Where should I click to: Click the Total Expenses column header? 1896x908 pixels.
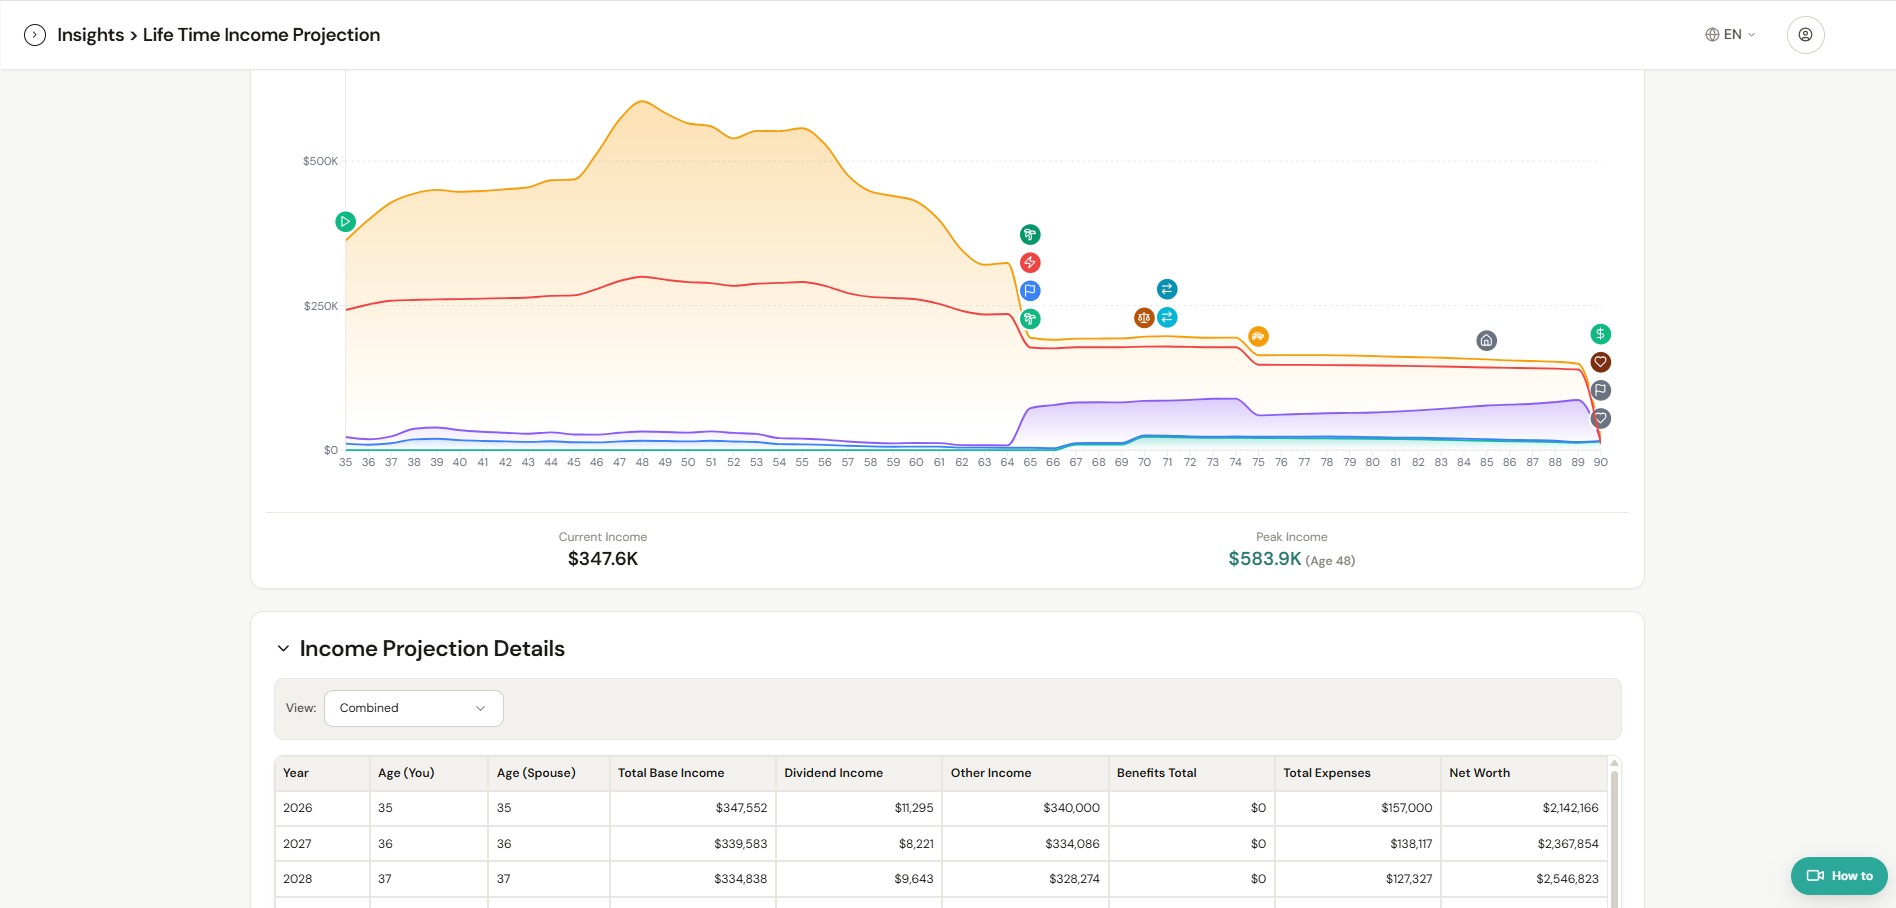pyautogui.click(x=1358, y=773)
